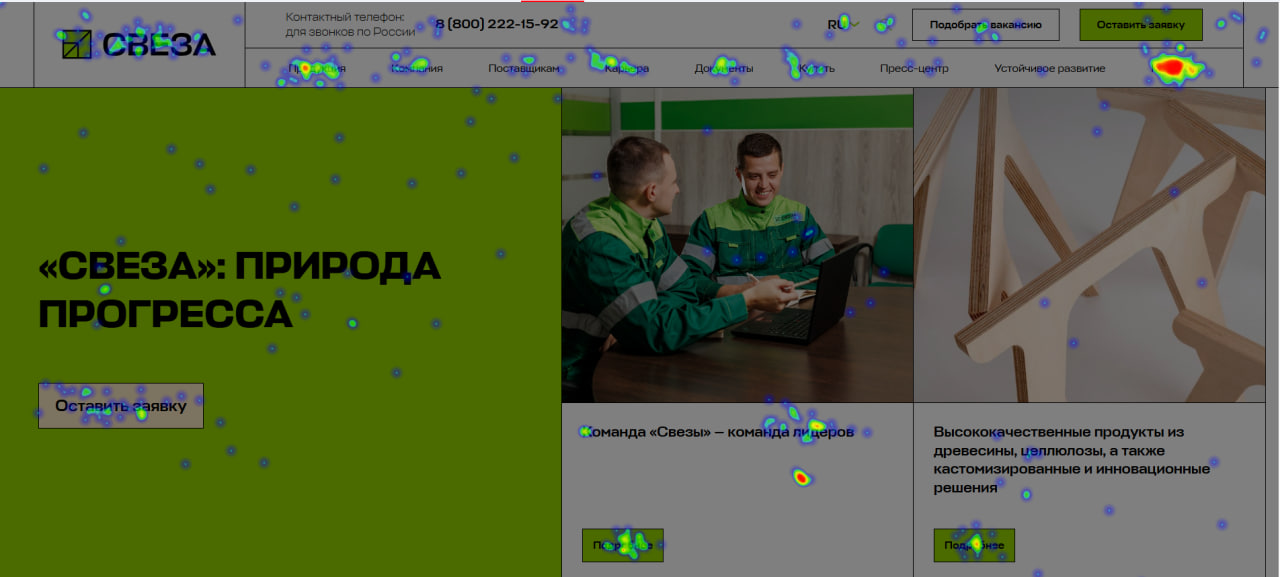Open the Карьера menu item
The height and width of the screenshot is (577, 1280).
[x=627, y=69]
